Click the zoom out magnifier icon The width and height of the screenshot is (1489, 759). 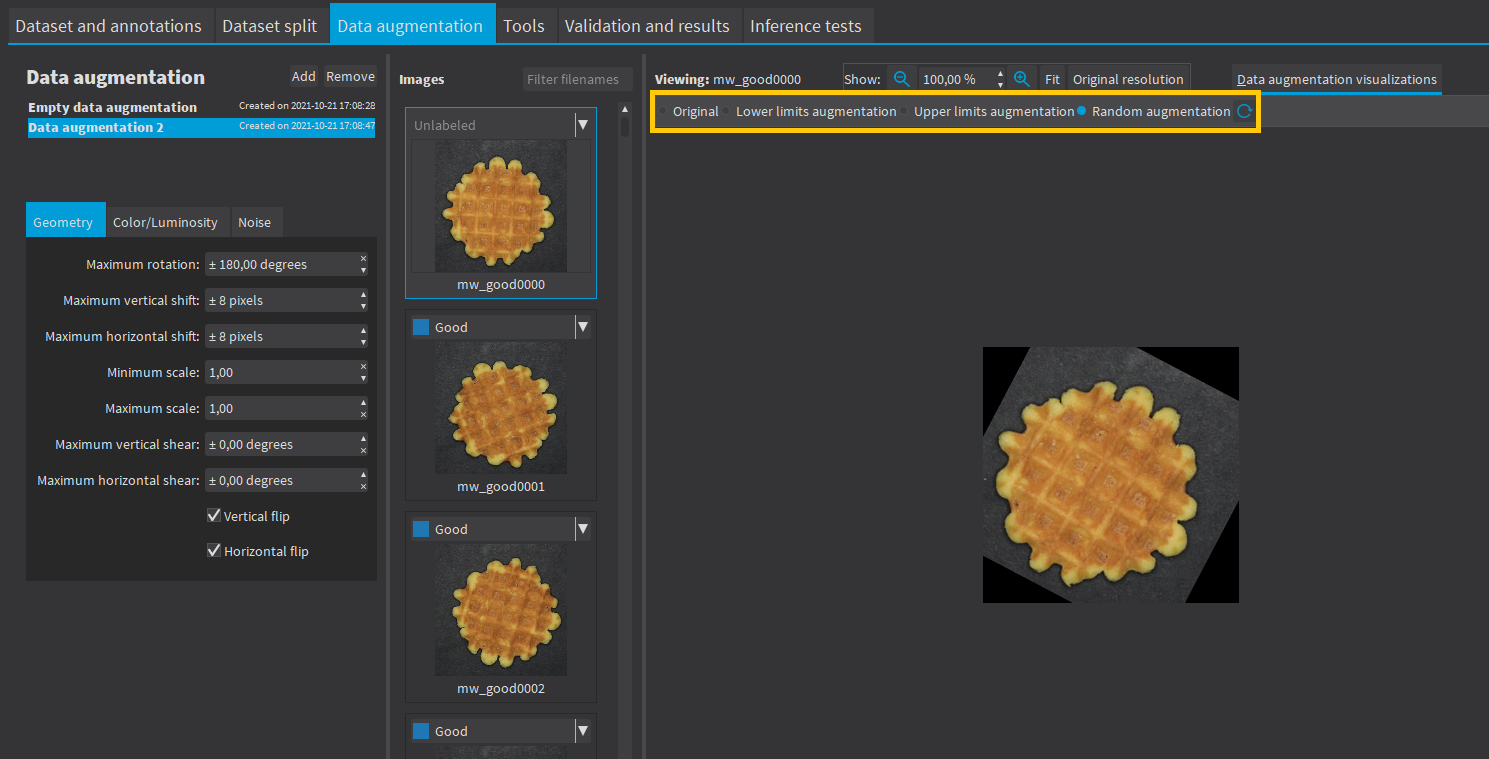click(902, 78)
